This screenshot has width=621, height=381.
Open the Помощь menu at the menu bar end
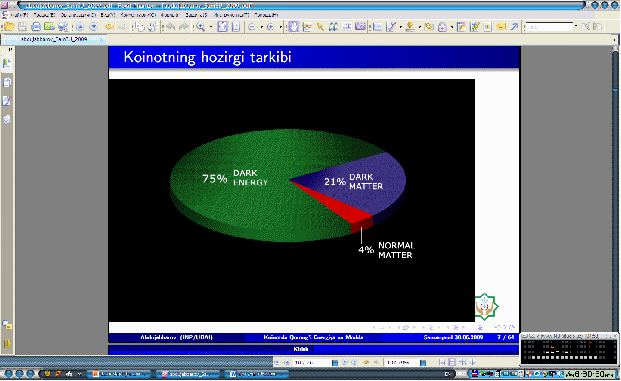266,15
